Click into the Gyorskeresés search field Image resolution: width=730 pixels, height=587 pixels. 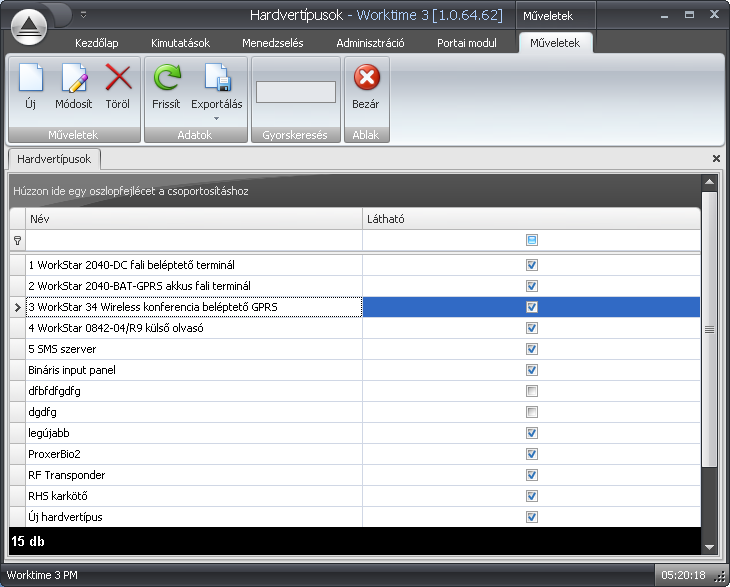pos(296,92)
